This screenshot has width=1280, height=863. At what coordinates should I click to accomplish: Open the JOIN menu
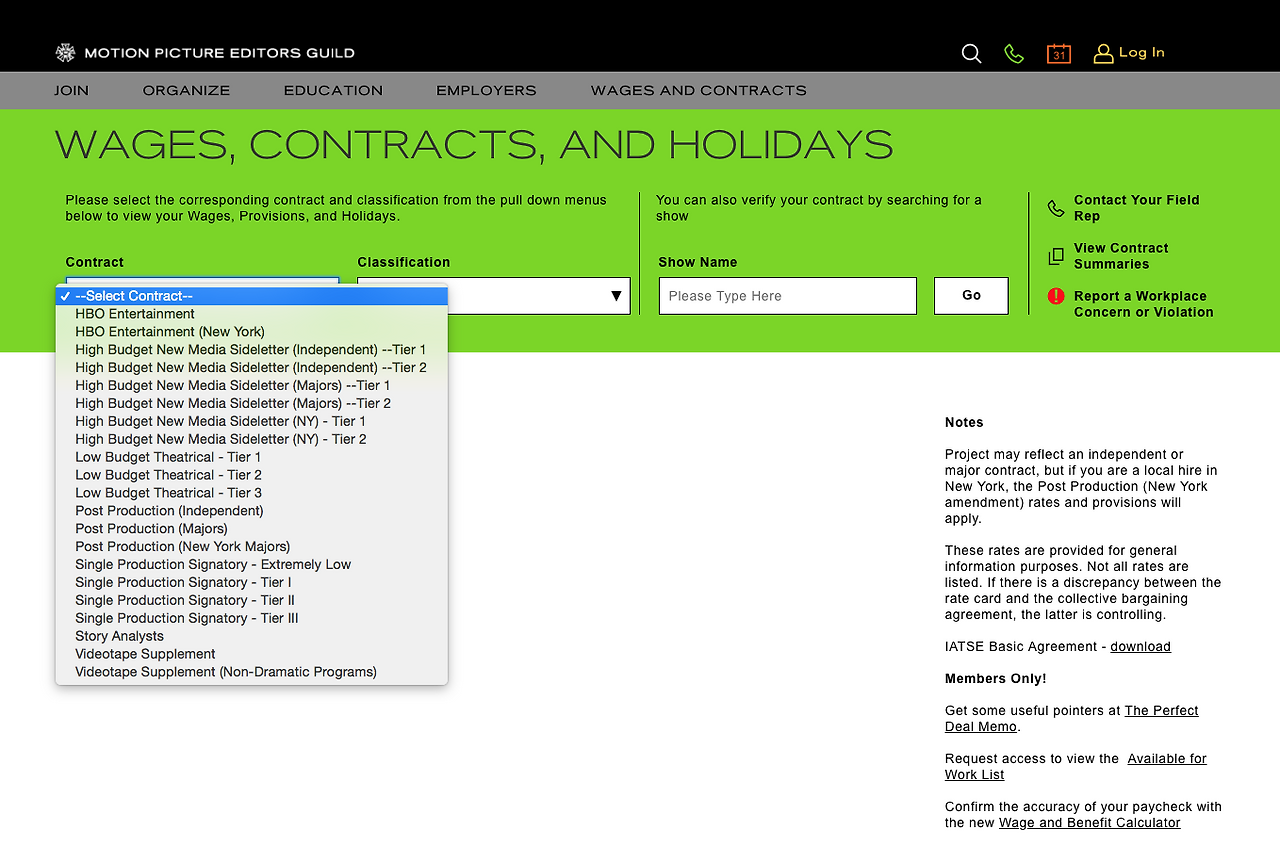tap(72, 91)
